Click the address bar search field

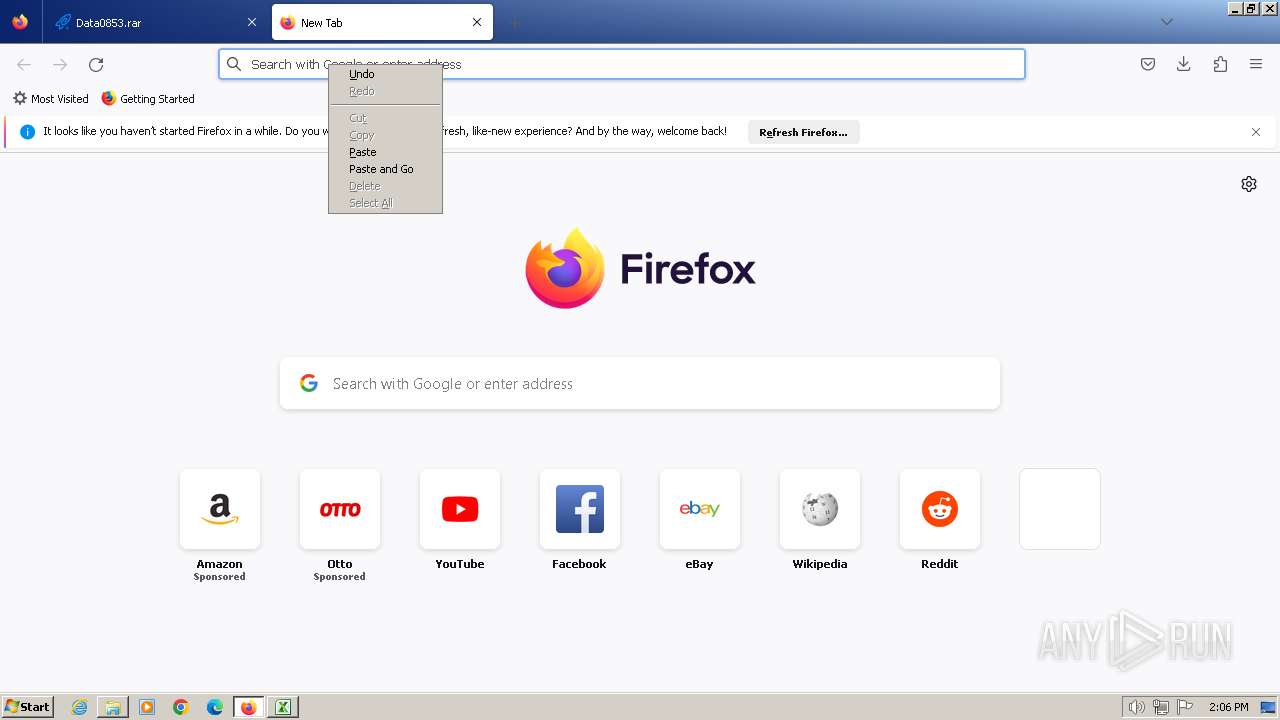coord(622,64)
